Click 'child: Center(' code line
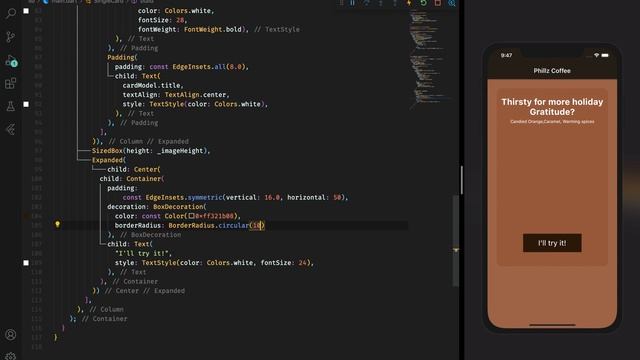The height and width of the screenshot is (360, 640). click(x=134, y=169)
